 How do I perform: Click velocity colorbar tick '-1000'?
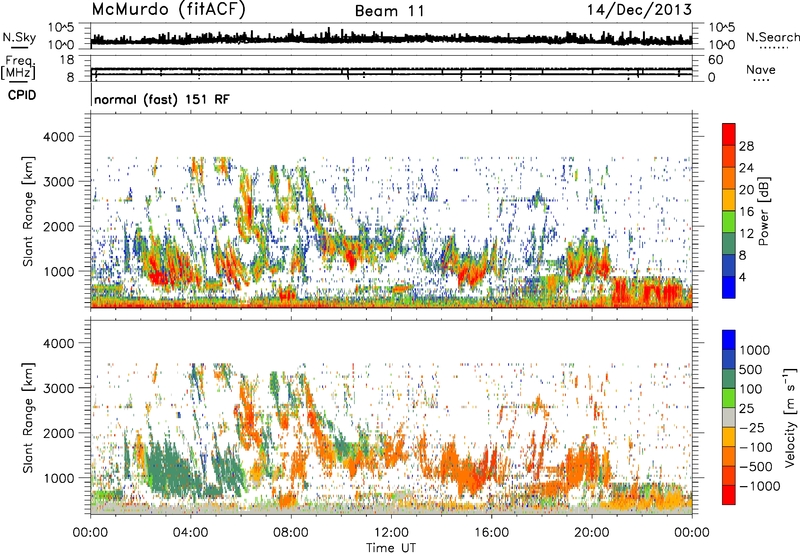pyautogui.click(x=759, y=486)
